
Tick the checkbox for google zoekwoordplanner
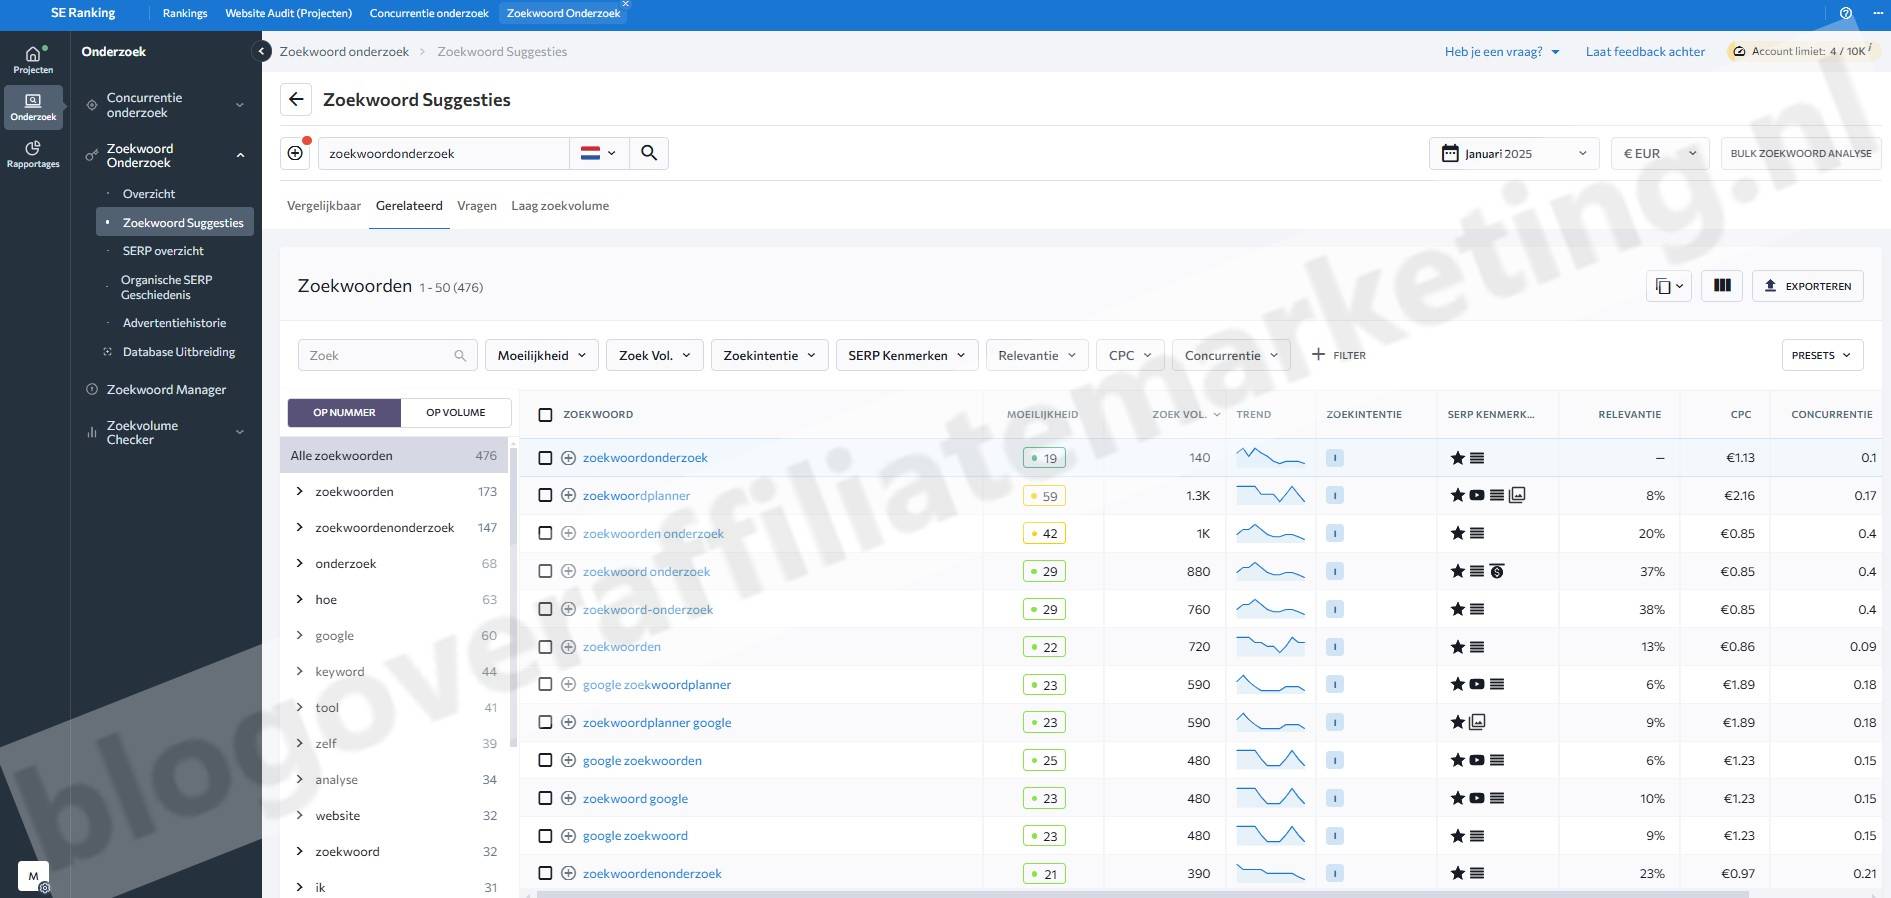click(x=545, y=685)
